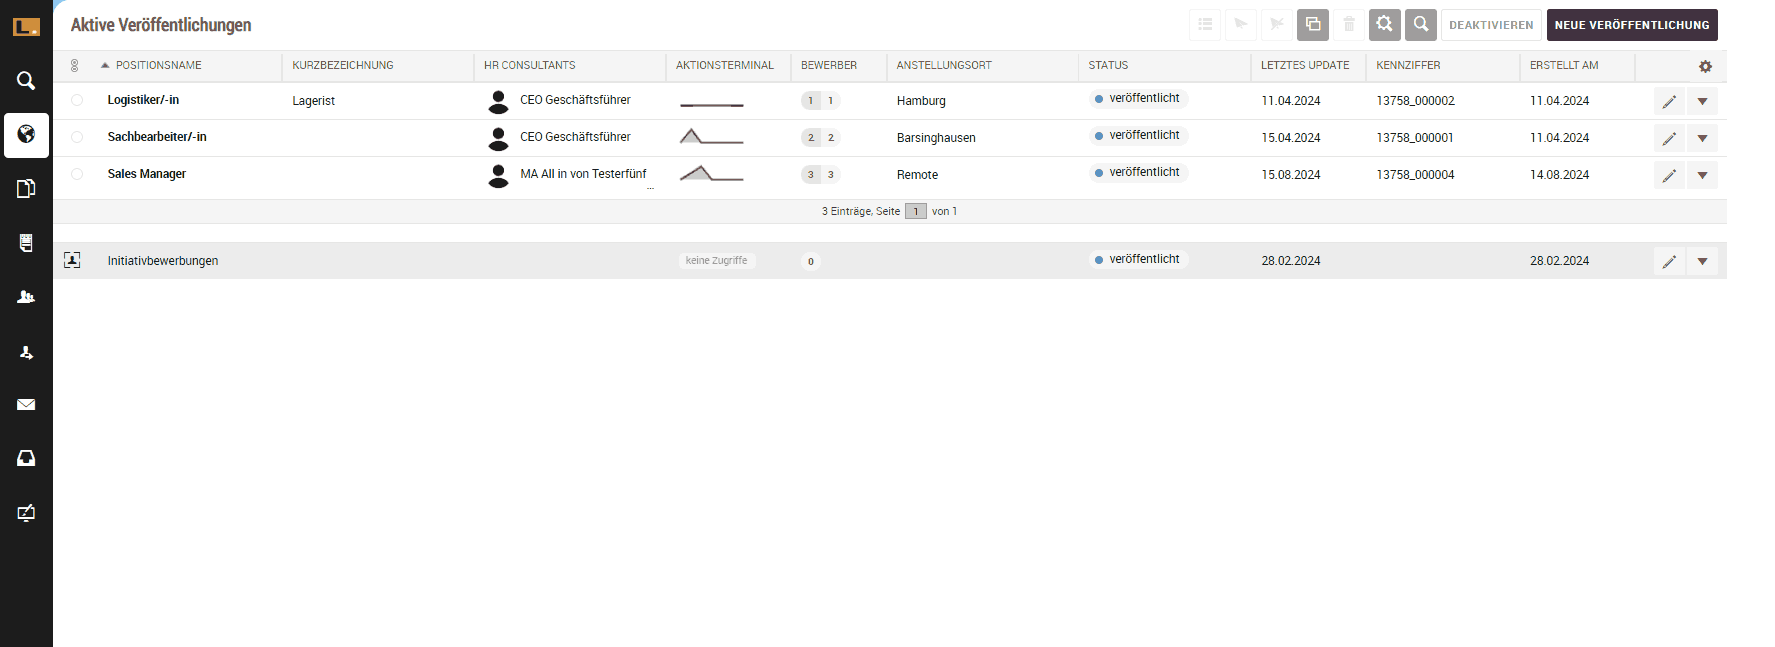Open table column settings gear icon
Image resolution: width=1775 pixels, height=647 pixels.
[1705, 66]
